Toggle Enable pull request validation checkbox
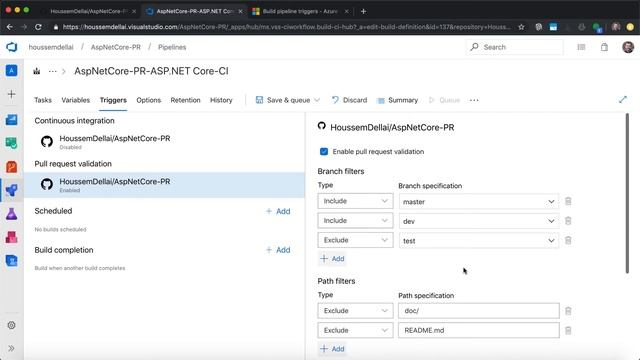This screenshot has width=640, height=360. [x=324, y=151]
